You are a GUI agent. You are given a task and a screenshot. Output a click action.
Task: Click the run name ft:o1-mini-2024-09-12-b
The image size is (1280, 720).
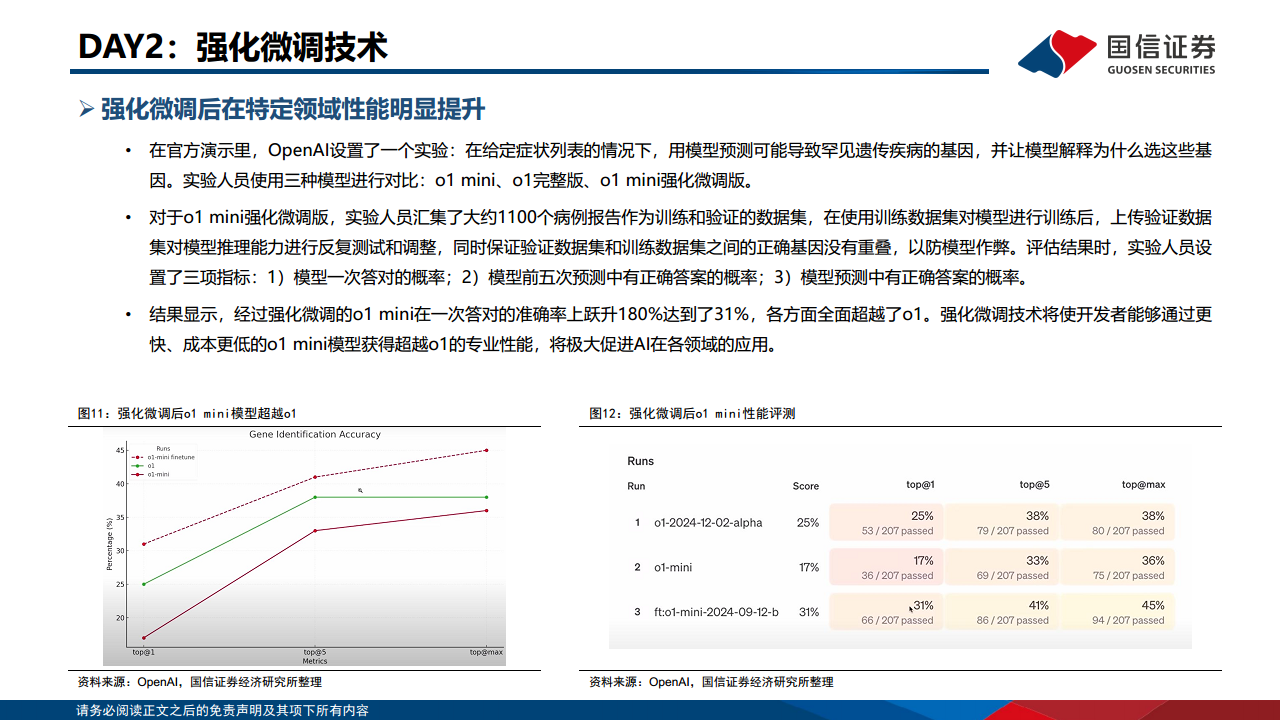(716, 612)
